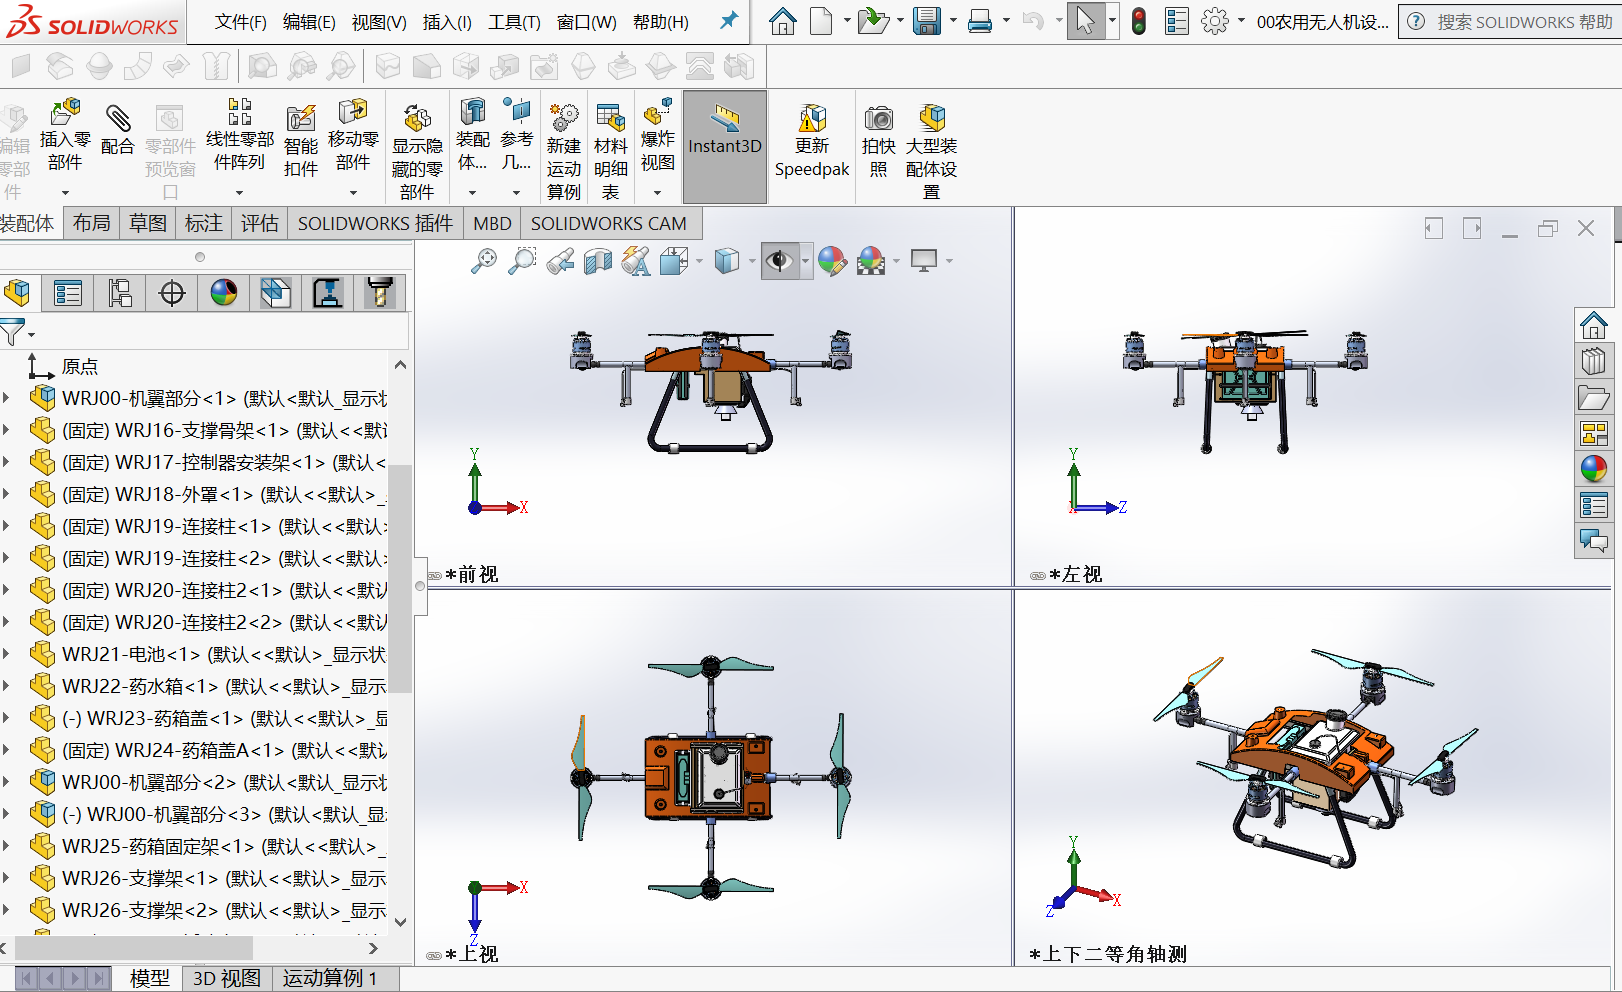Open the Appearances color sphere in task pane

tap(1593, 467)
